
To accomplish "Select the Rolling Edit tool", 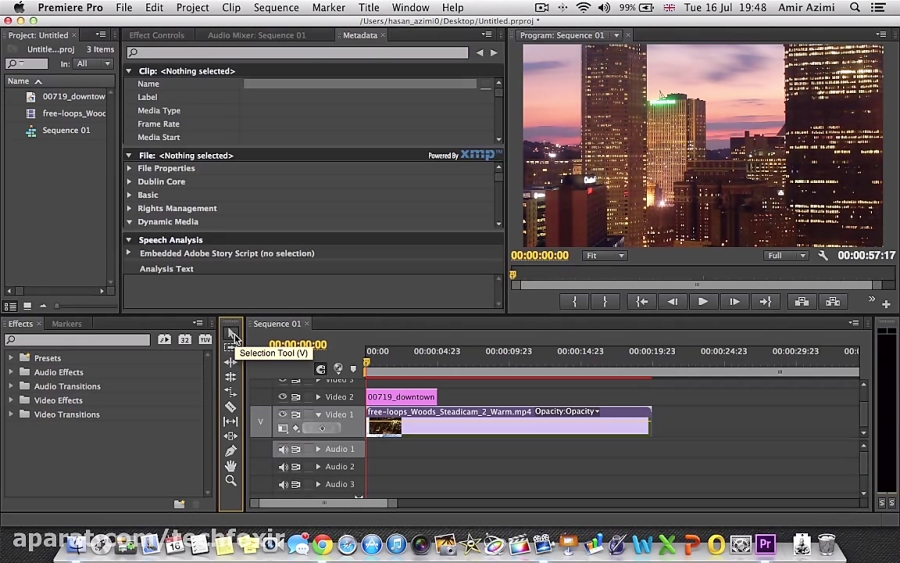I will (230, 377).
